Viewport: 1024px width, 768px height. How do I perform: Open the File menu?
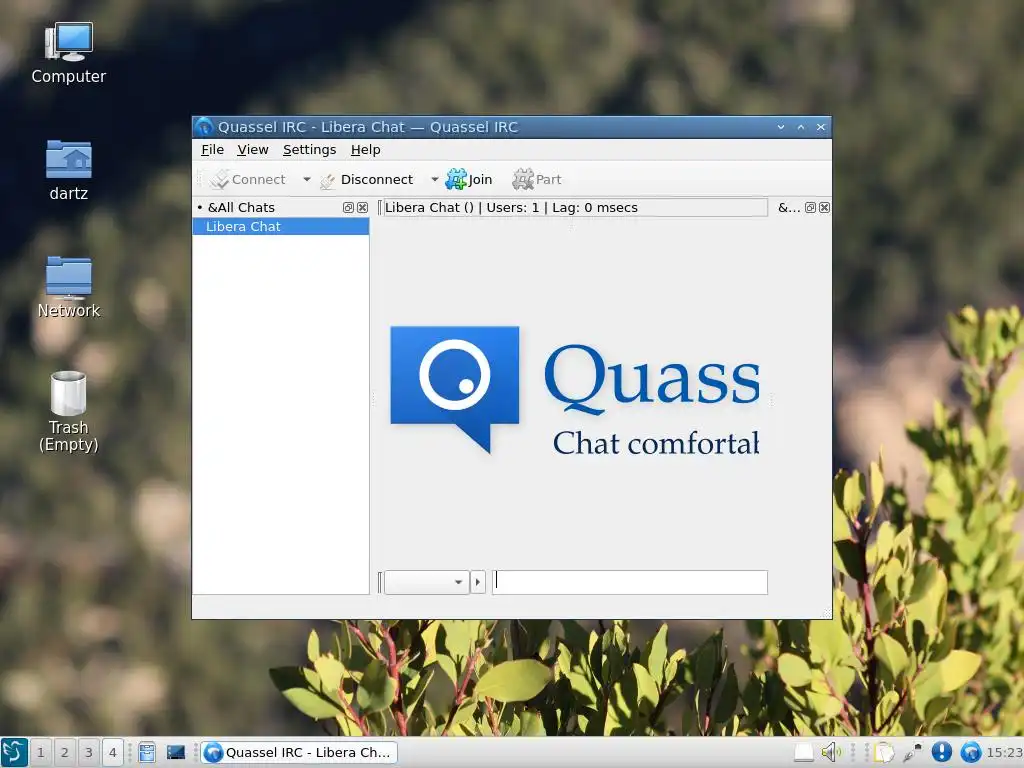[212, 150]
